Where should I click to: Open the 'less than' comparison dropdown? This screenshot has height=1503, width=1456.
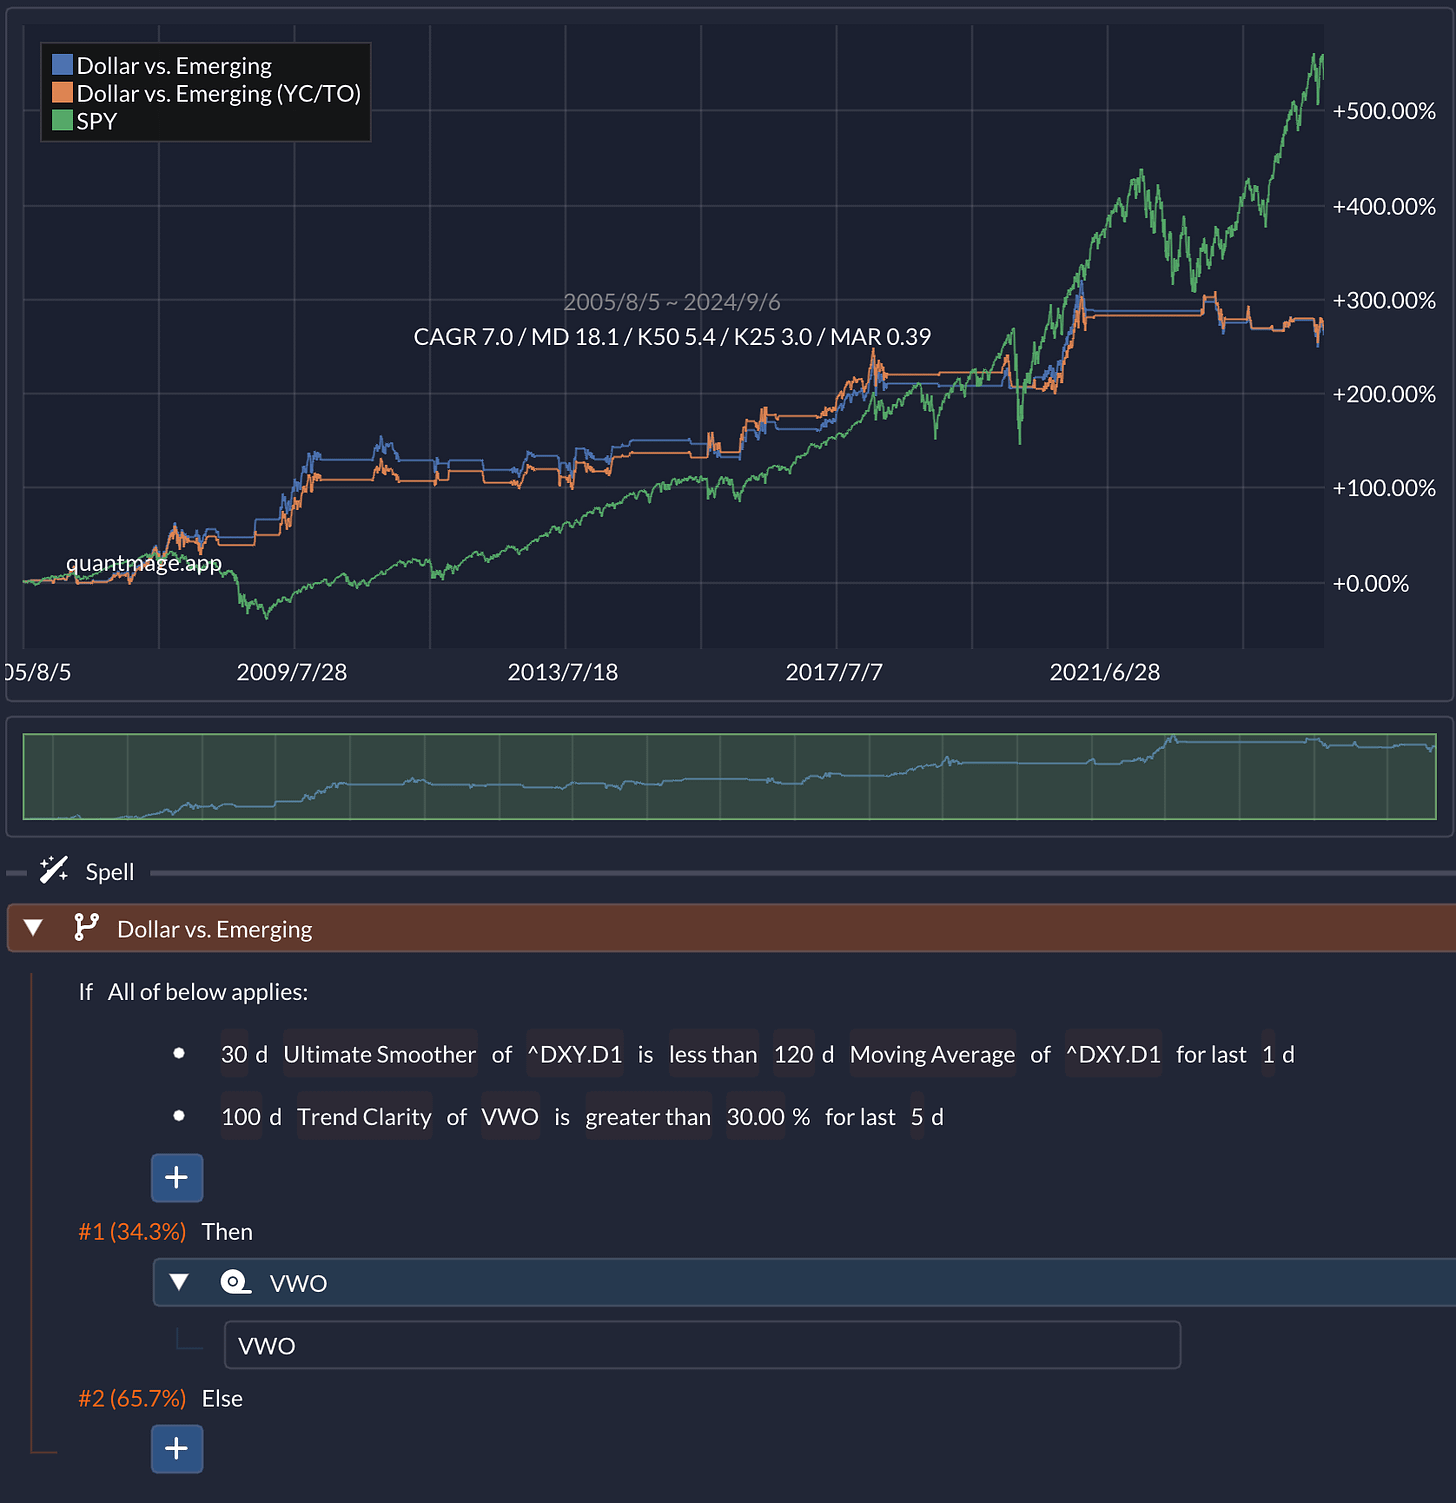(x=713, y=1054)
